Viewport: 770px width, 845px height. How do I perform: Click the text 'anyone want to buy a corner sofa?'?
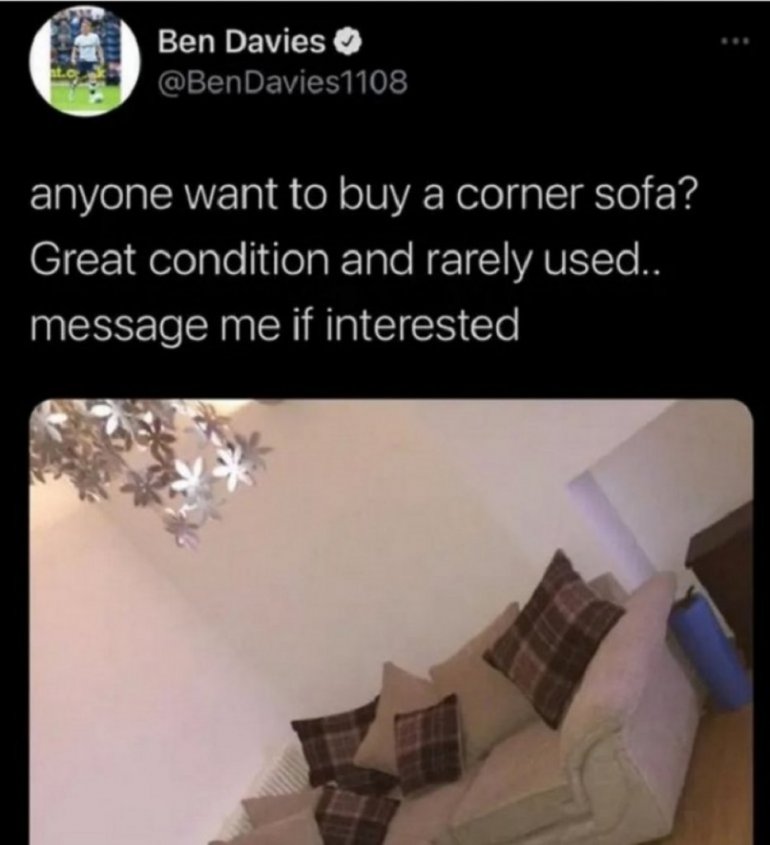pyautogui.click(x=364, y=198)
